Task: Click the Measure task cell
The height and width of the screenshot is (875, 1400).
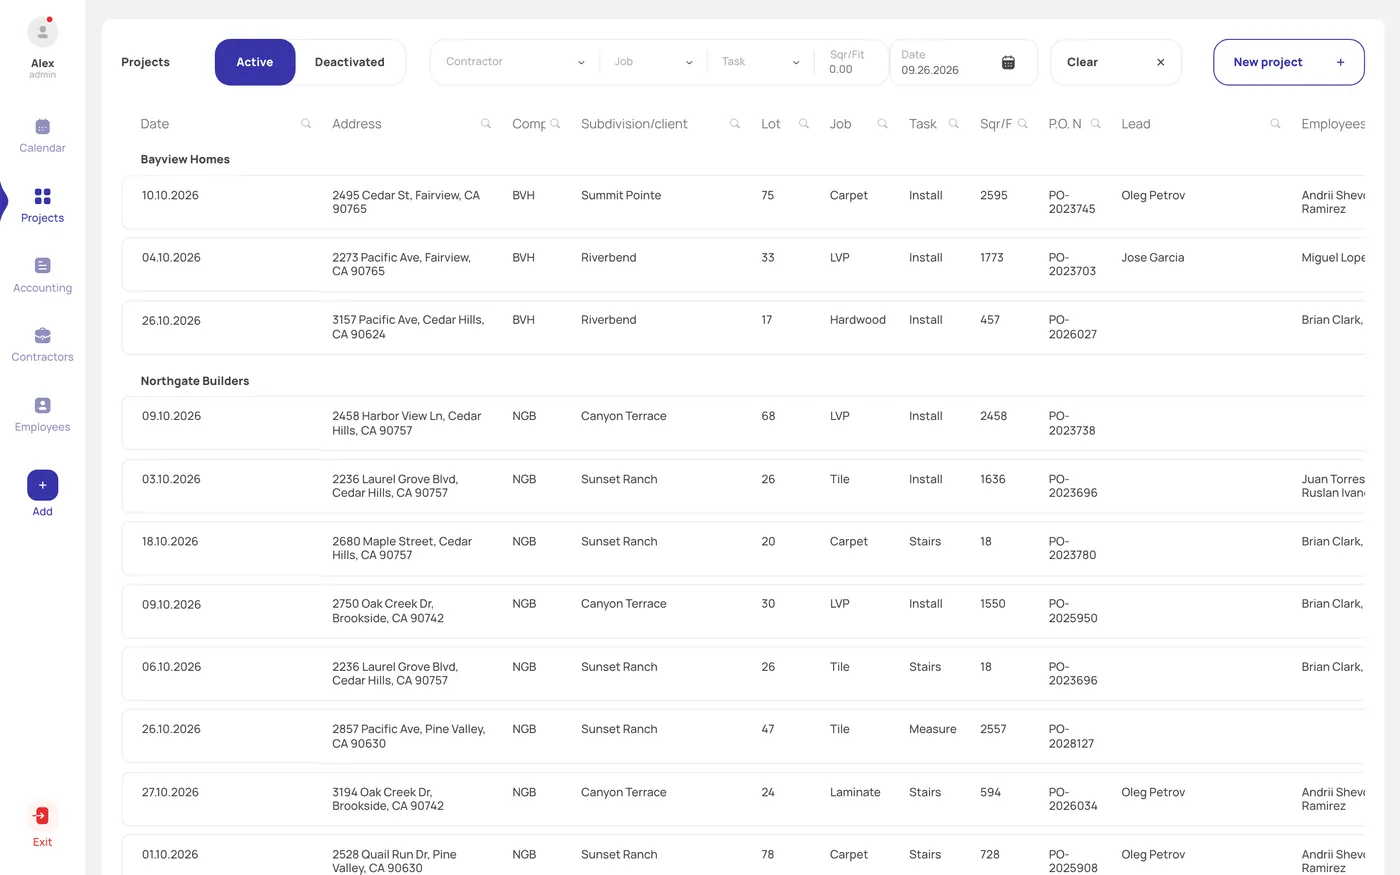Action: point(933,730)
